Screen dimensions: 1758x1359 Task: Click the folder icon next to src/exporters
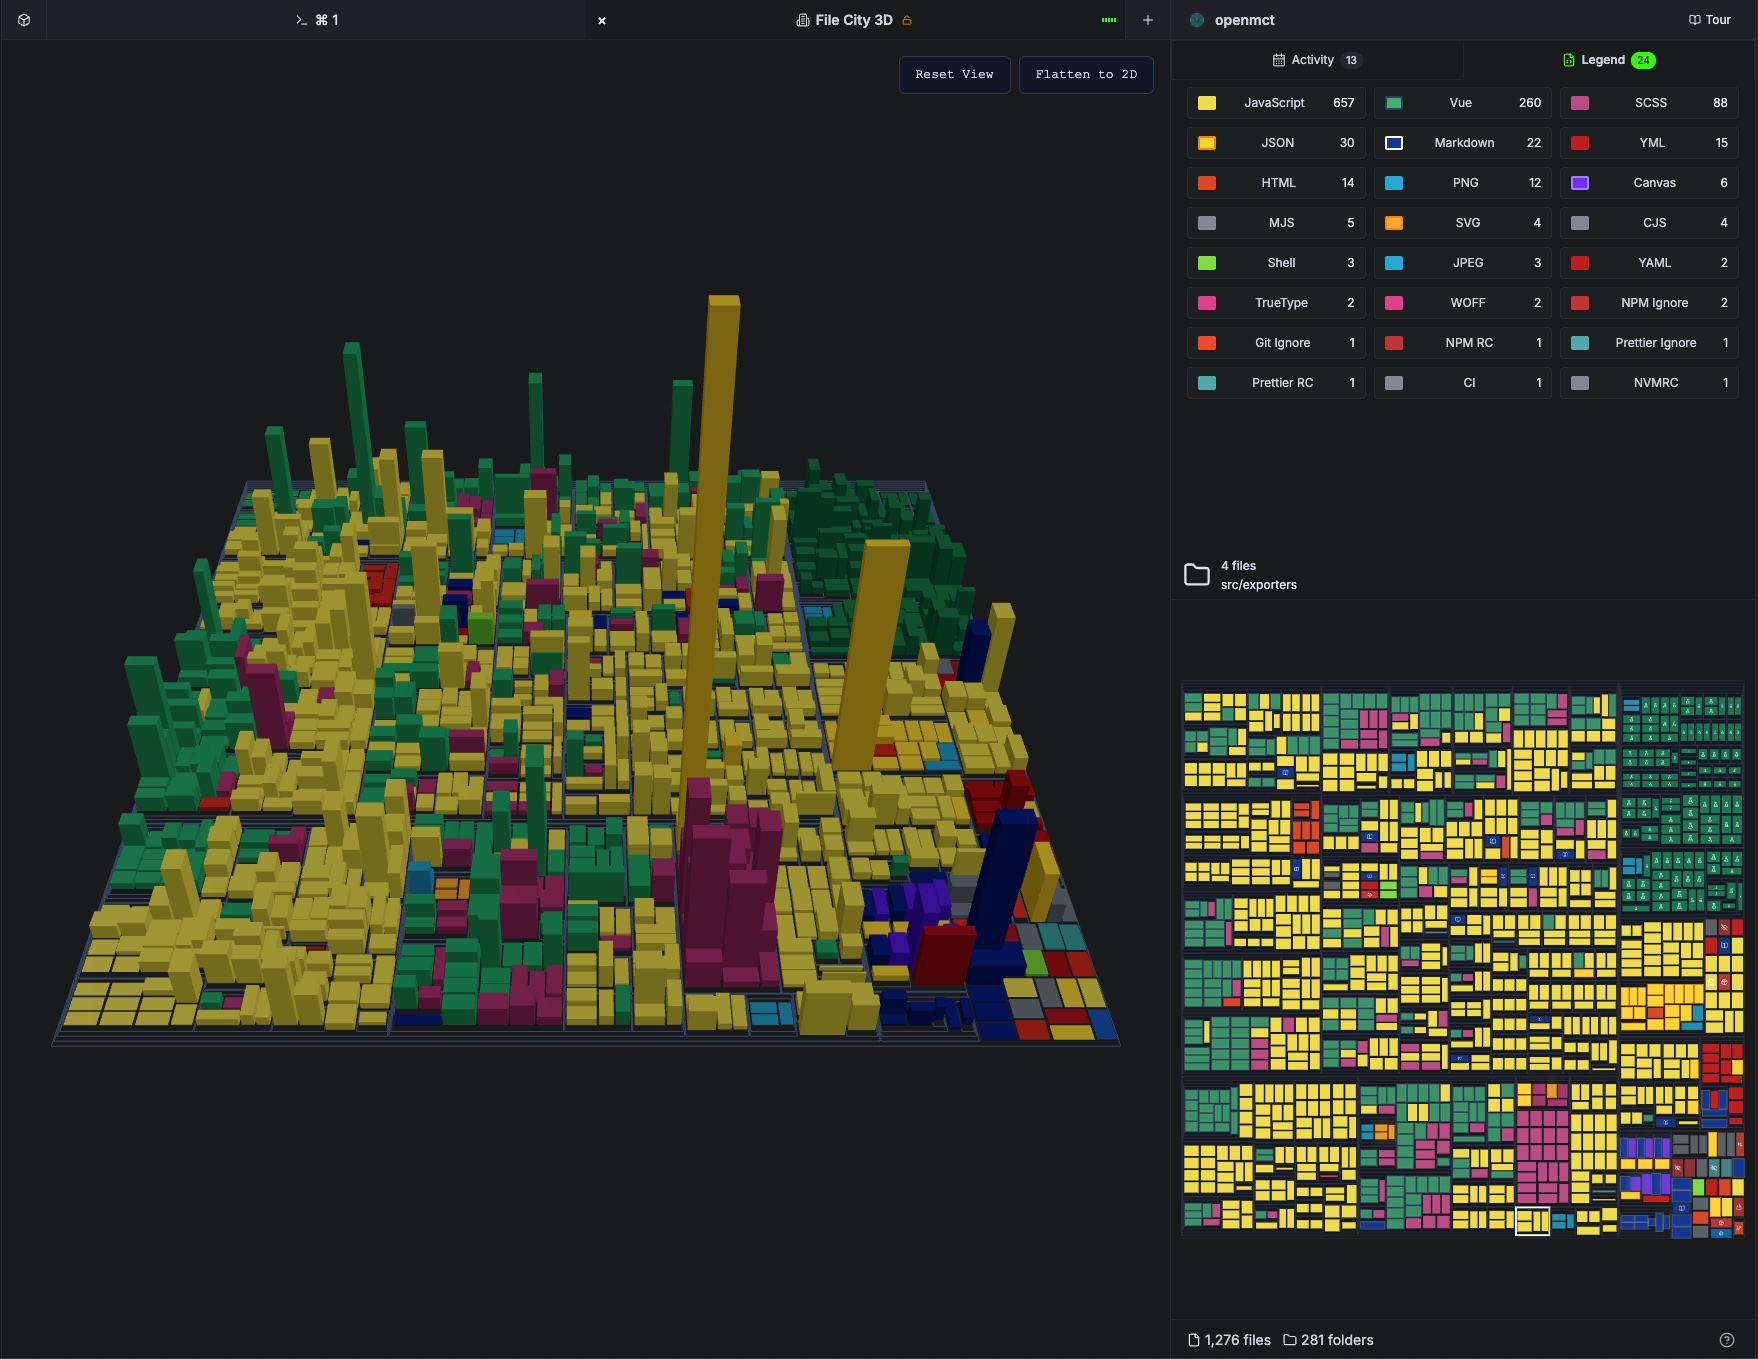click(x=1197, y=574)
